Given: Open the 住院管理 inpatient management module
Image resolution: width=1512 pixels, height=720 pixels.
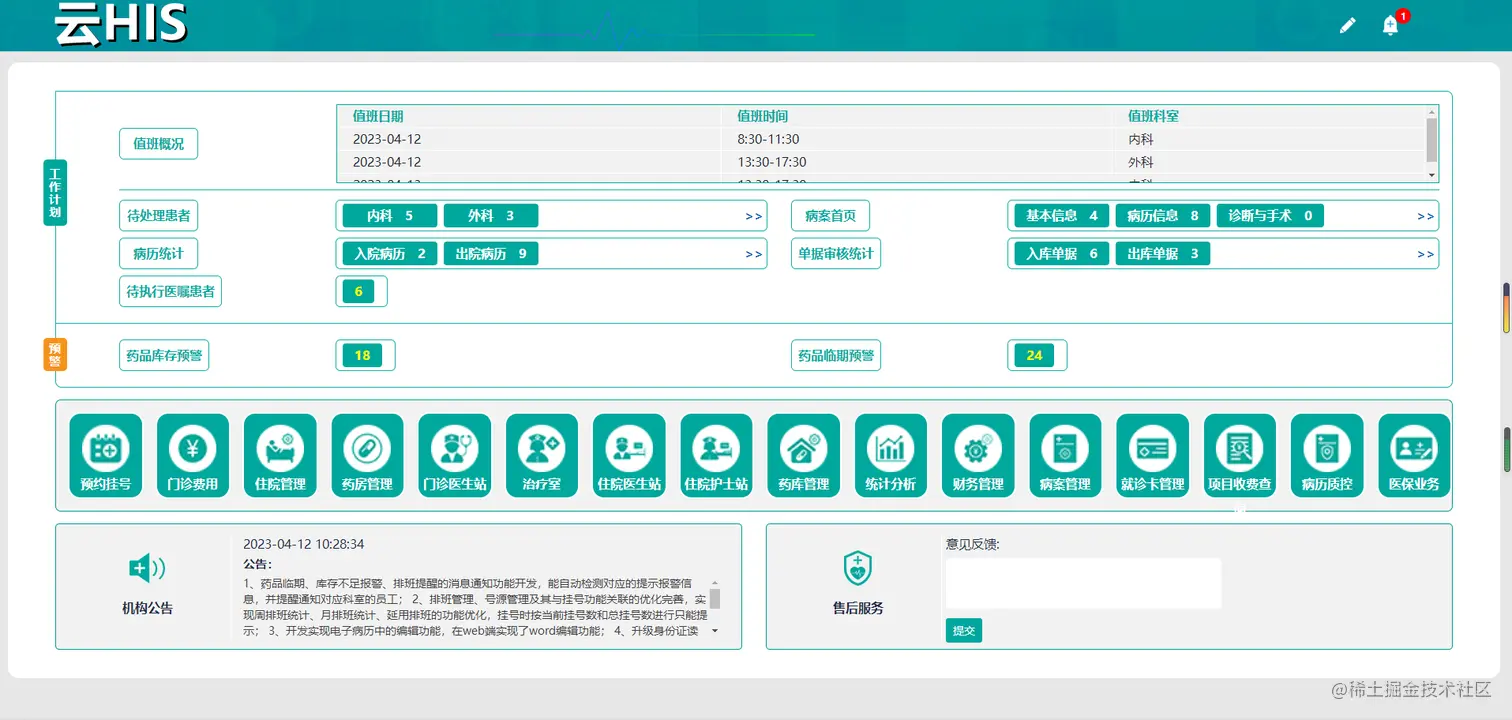Looking at the screenshot, I should (x=280, y=456).
